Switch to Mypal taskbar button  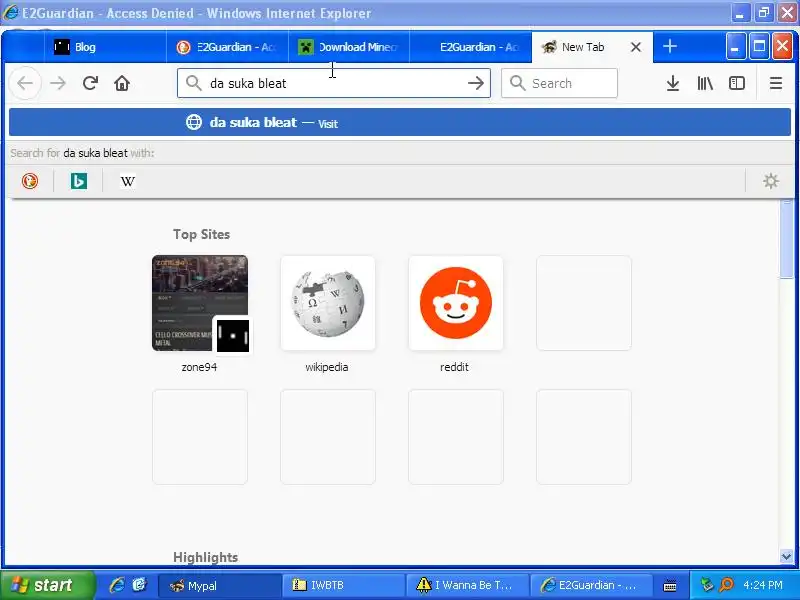(x=219, y=585)
